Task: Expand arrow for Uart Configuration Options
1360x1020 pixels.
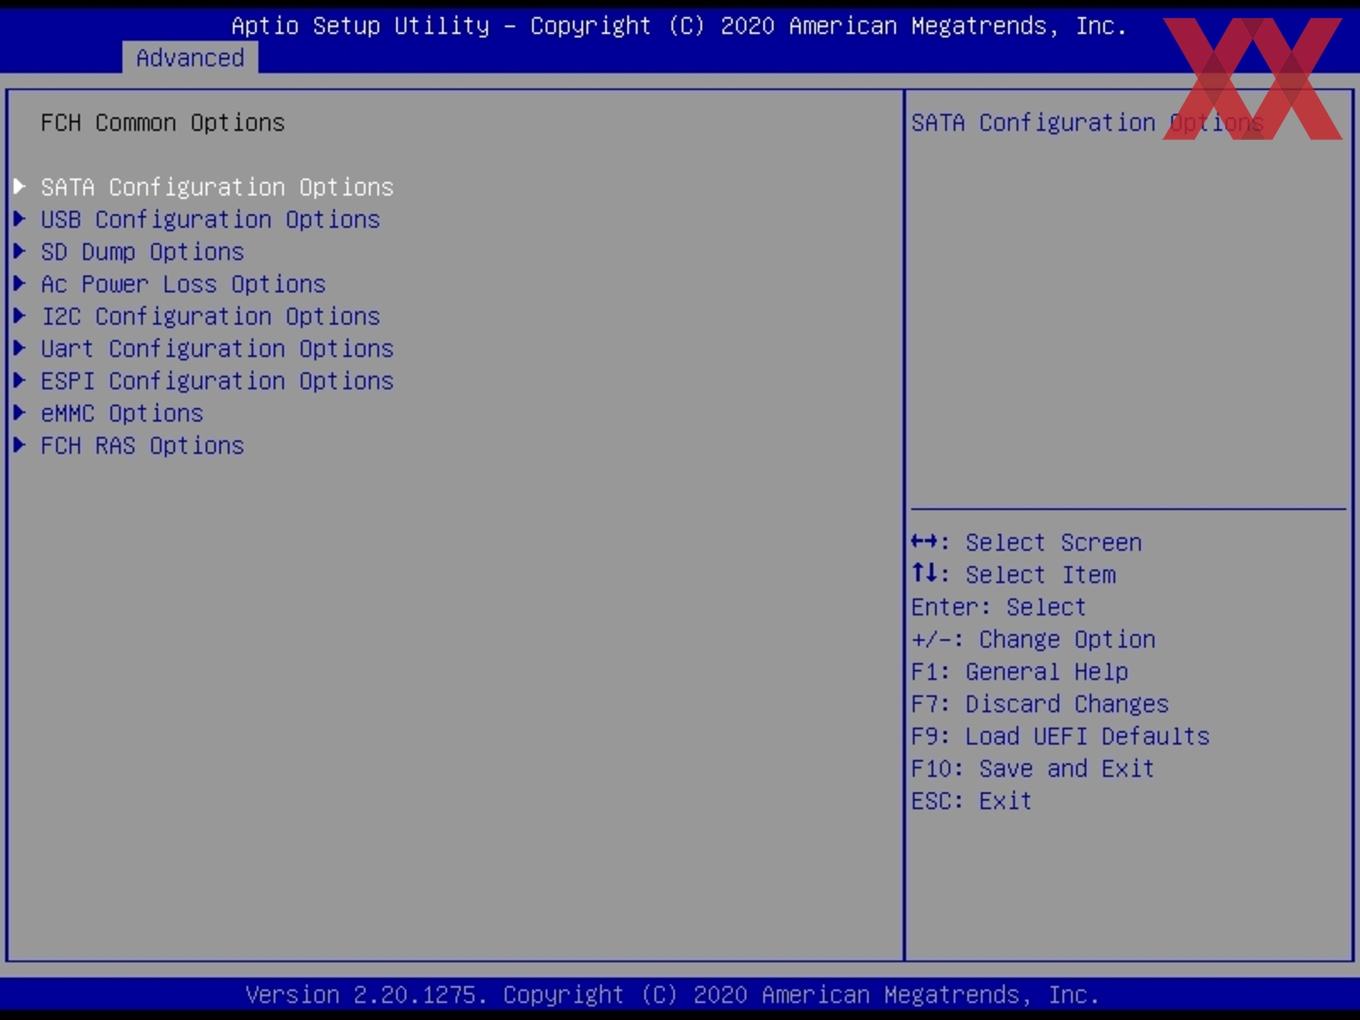Action: tap(19, 347)
